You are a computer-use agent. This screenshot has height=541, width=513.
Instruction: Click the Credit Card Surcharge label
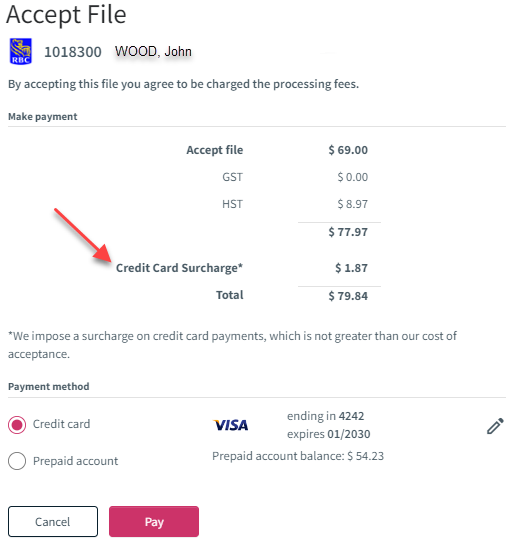[x=179, y=268]
